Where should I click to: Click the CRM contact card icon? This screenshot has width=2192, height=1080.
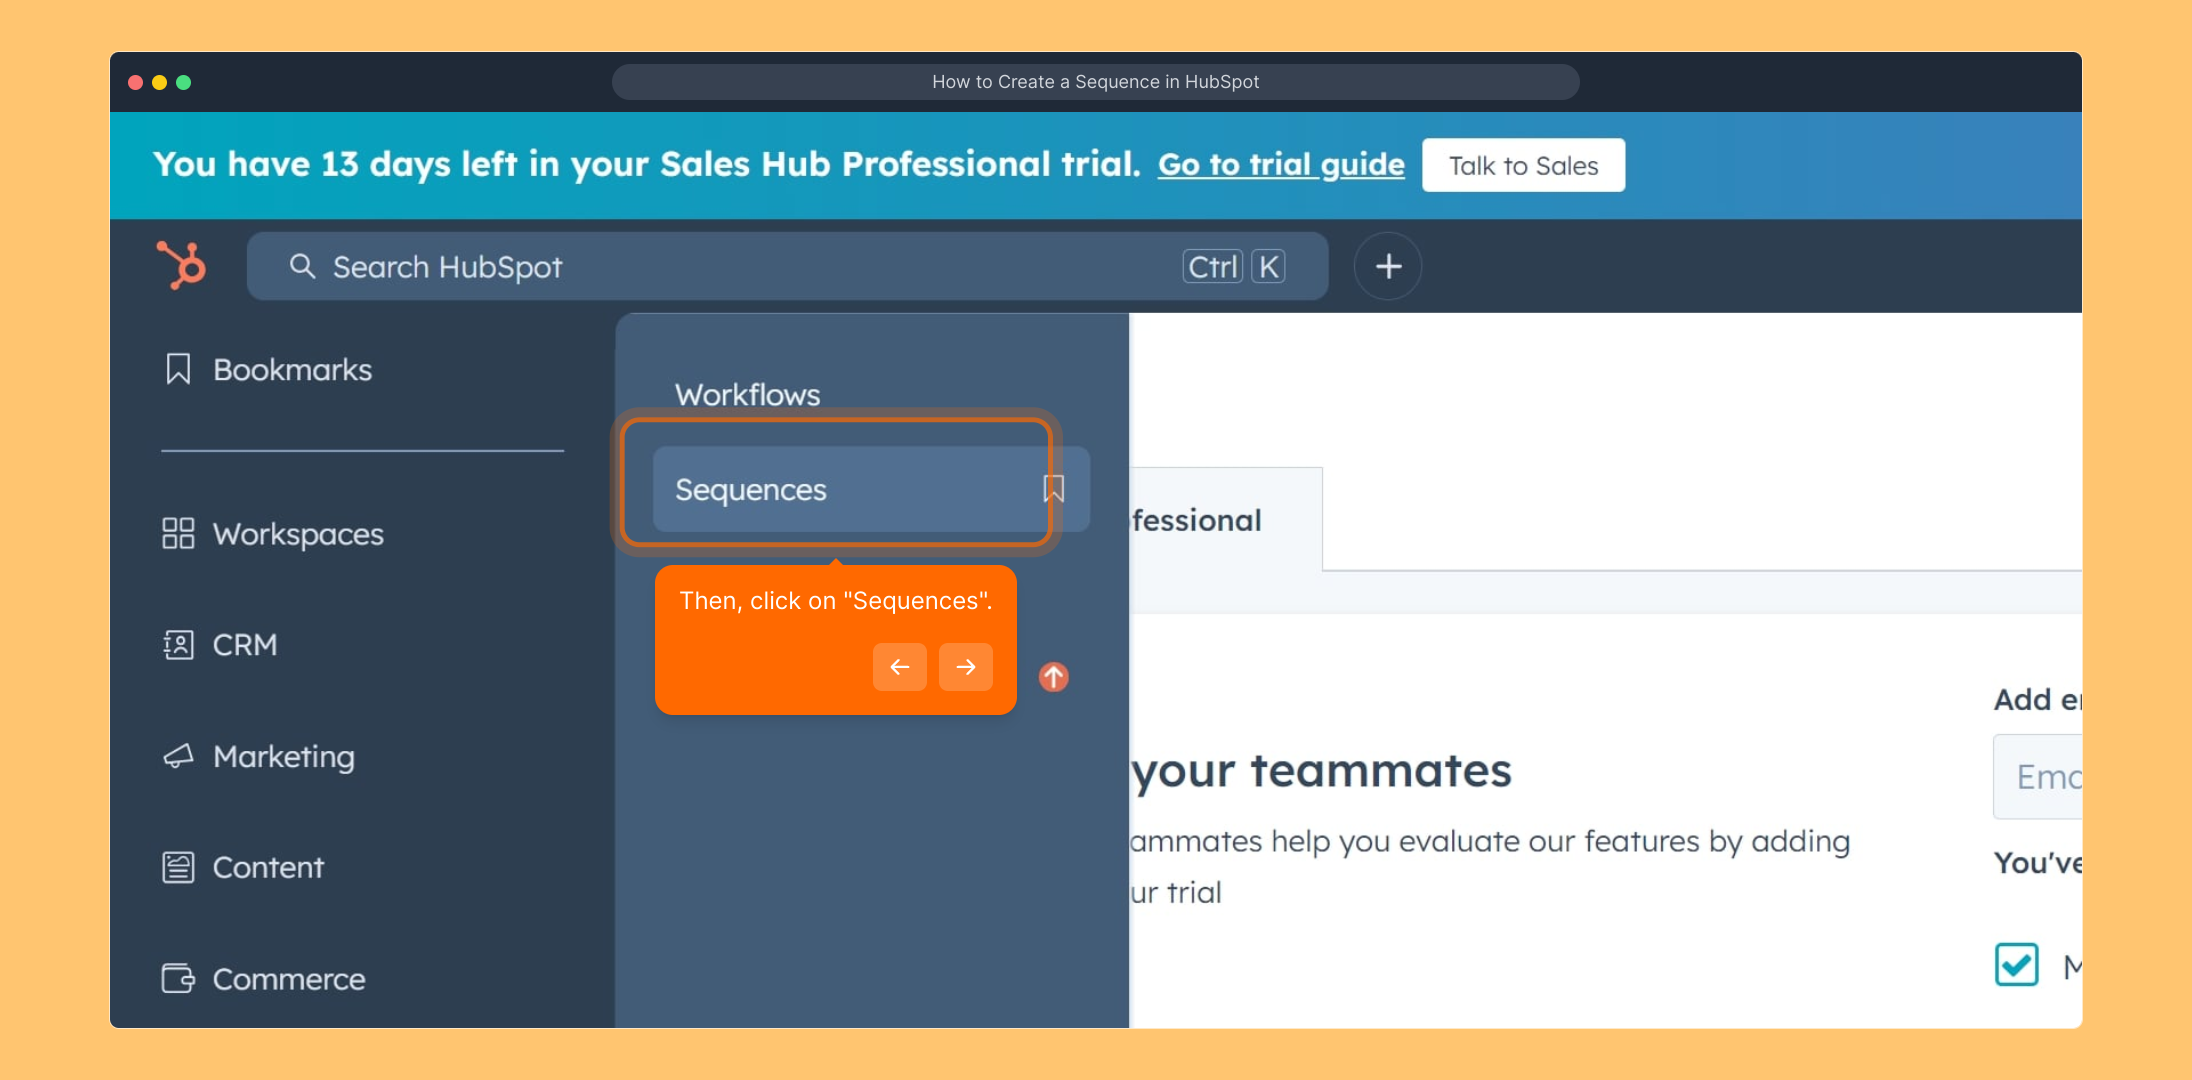pos(178,645)
